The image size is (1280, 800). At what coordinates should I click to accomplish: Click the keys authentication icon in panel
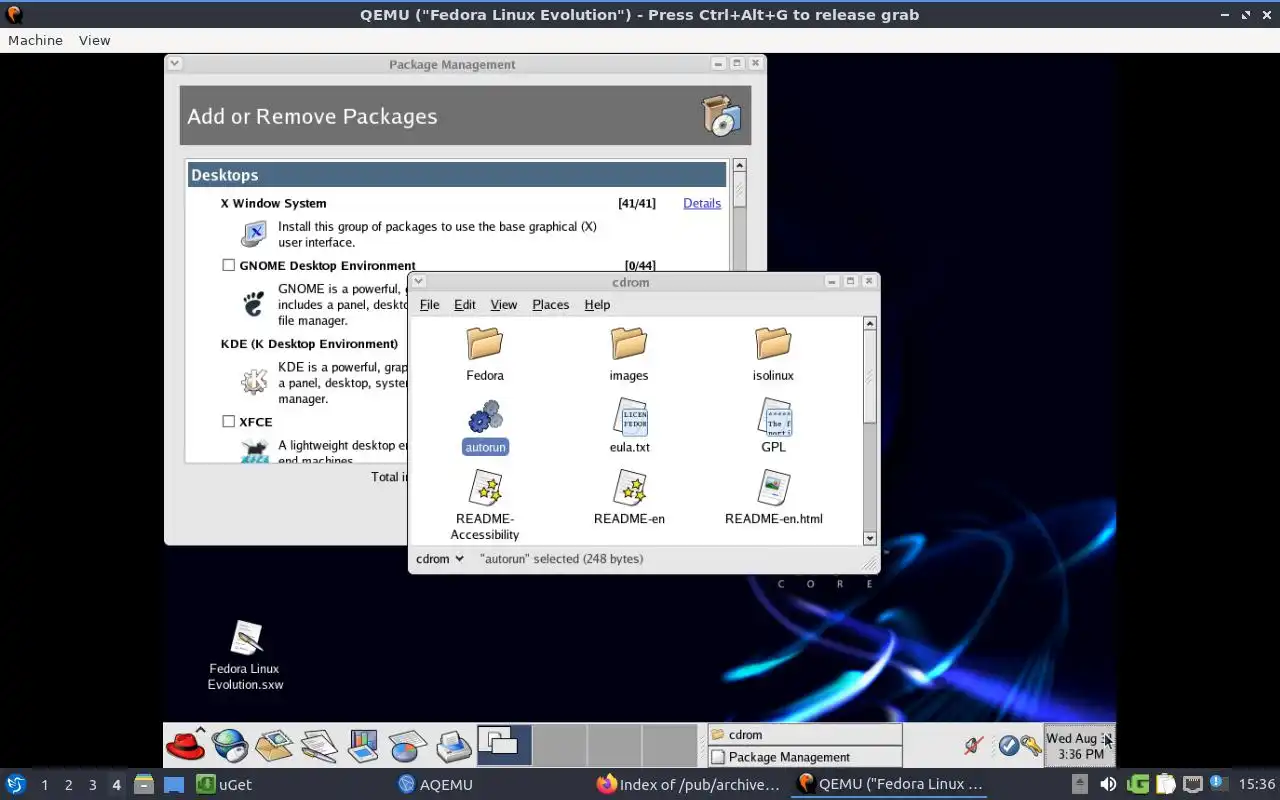point(1030,746)
